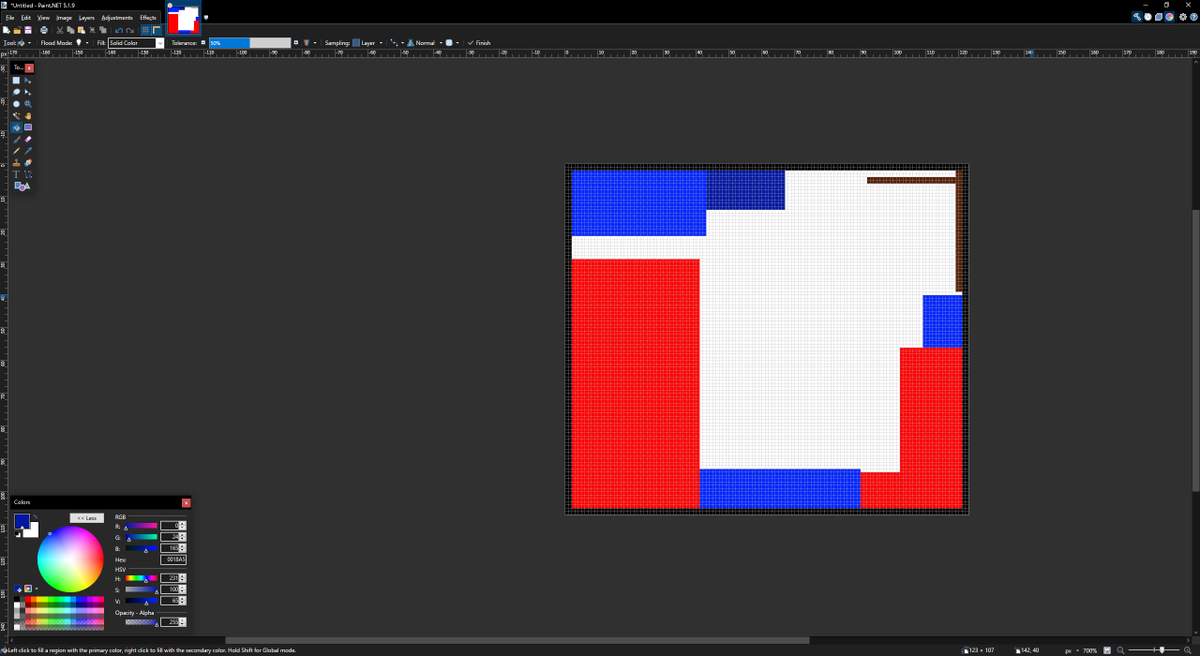This screenshot has height=656, width=1200.
Task: Open the Flood Mode dropdown
Action: tap(87, 42)
